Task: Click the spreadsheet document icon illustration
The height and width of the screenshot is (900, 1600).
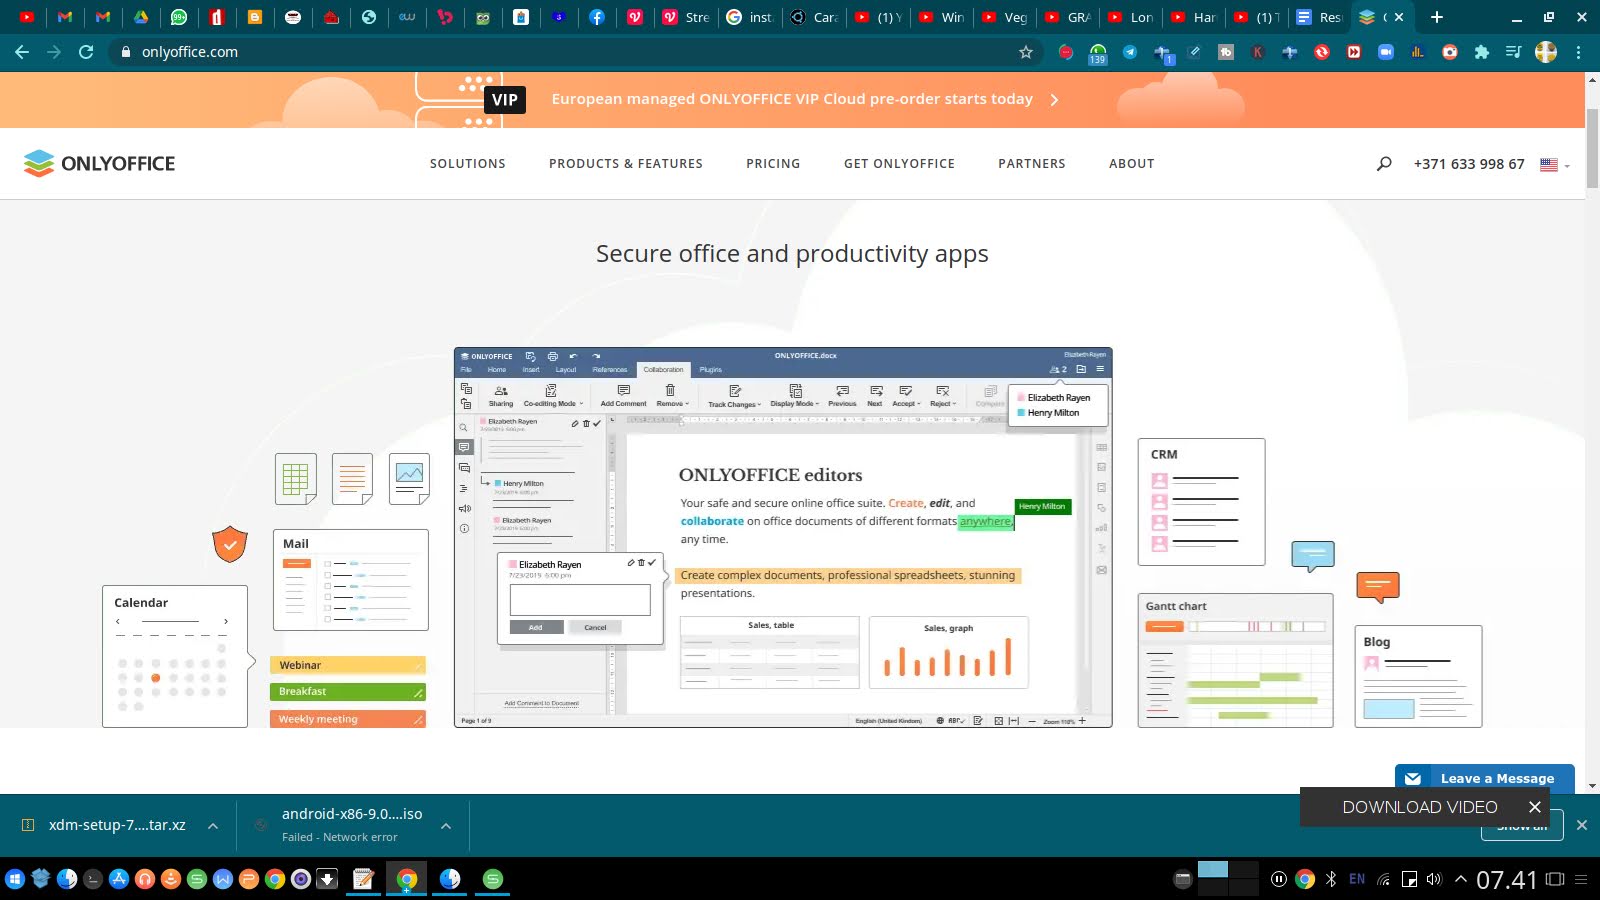Action: click(296, 479)
